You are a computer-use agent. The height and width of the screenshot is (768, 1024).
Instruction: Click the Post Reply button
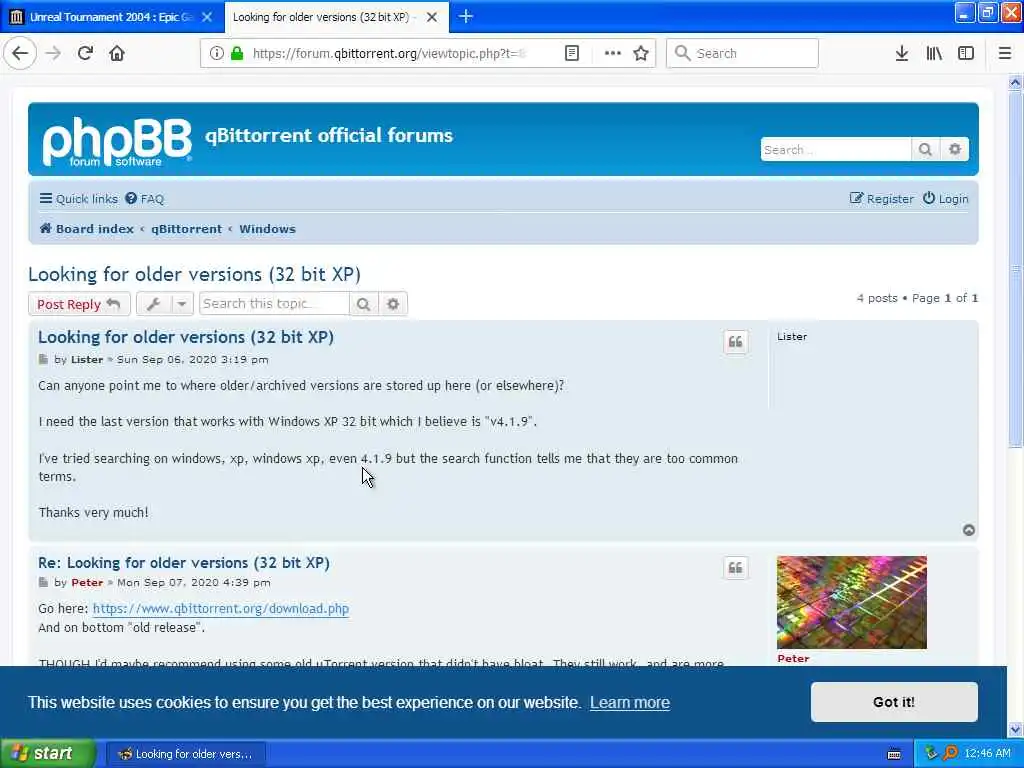[x=79, y=304]
